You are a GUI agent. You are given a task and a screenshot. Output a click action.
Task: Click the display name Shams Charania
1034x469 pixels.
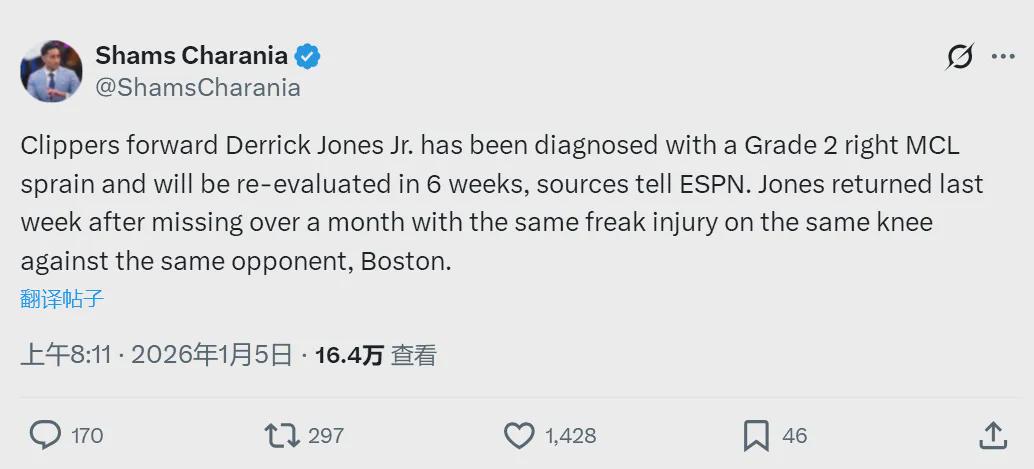(x=191, y=56)
